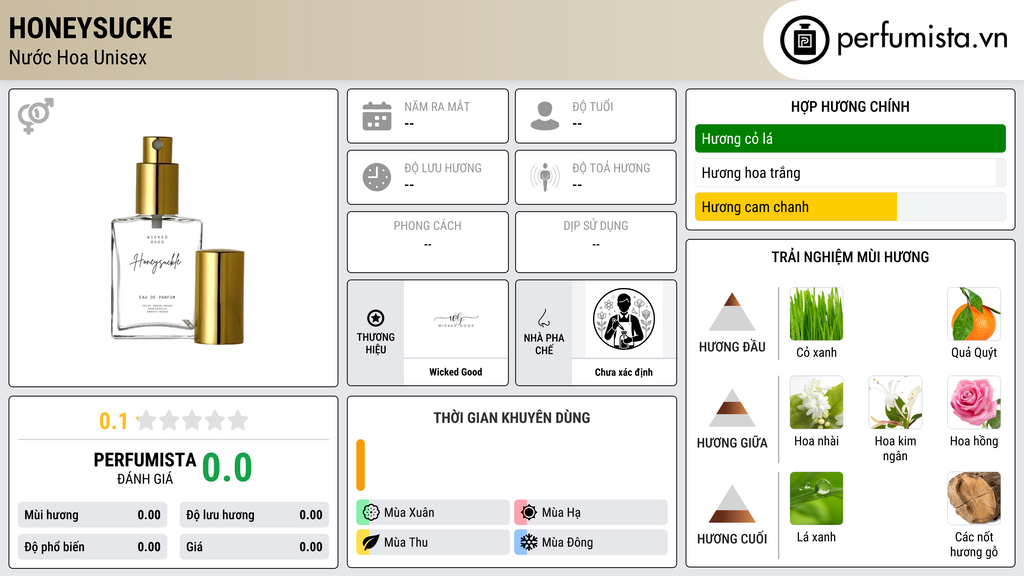Open the Các nốt hương gỗ image

tap(974, 498)
